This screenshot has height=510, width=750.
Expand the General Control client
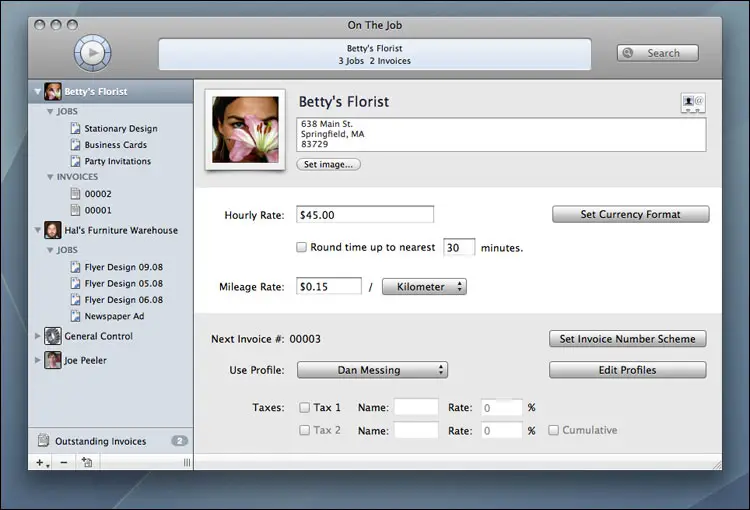[37, 336]
